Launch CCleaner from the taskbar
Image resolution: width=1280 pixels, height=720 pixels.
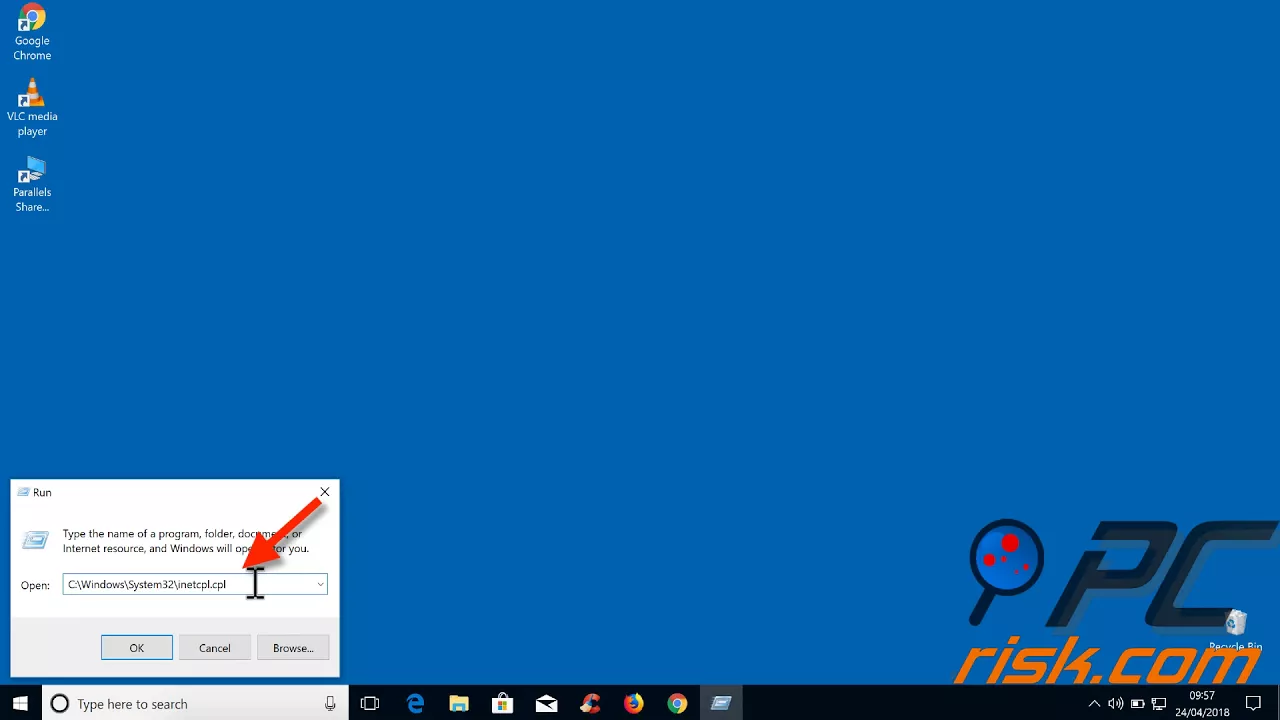(x=590, y=704)
